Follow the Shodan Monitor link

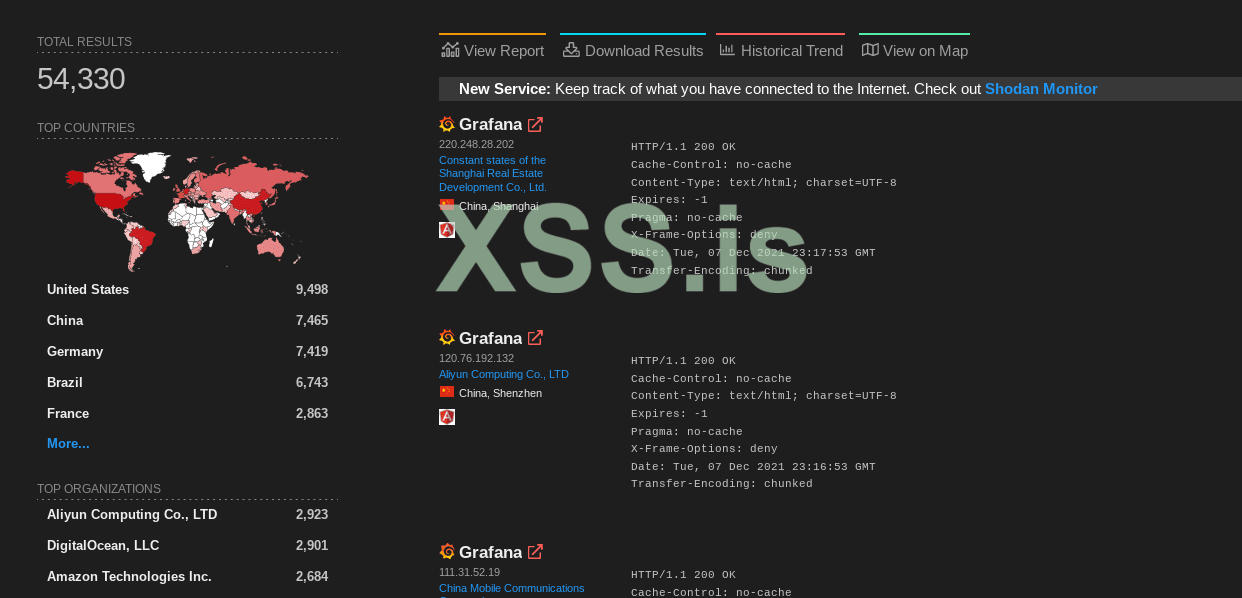point(1041,89)
